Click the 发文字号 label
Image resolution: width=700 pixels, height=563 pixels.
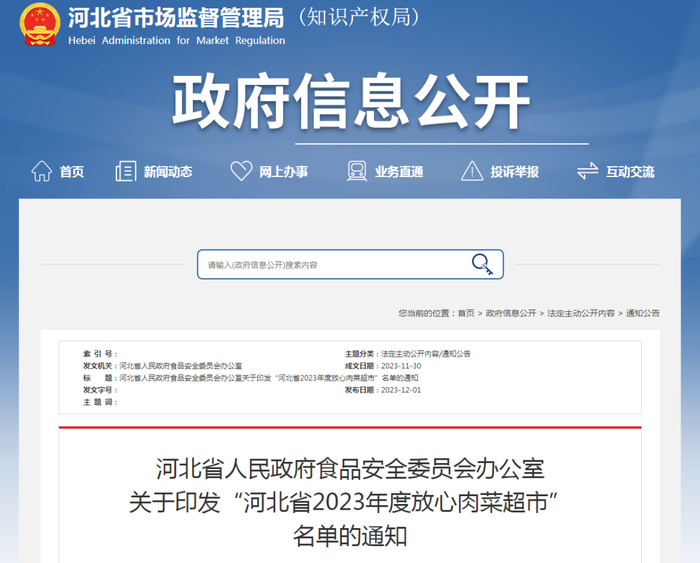100,390
